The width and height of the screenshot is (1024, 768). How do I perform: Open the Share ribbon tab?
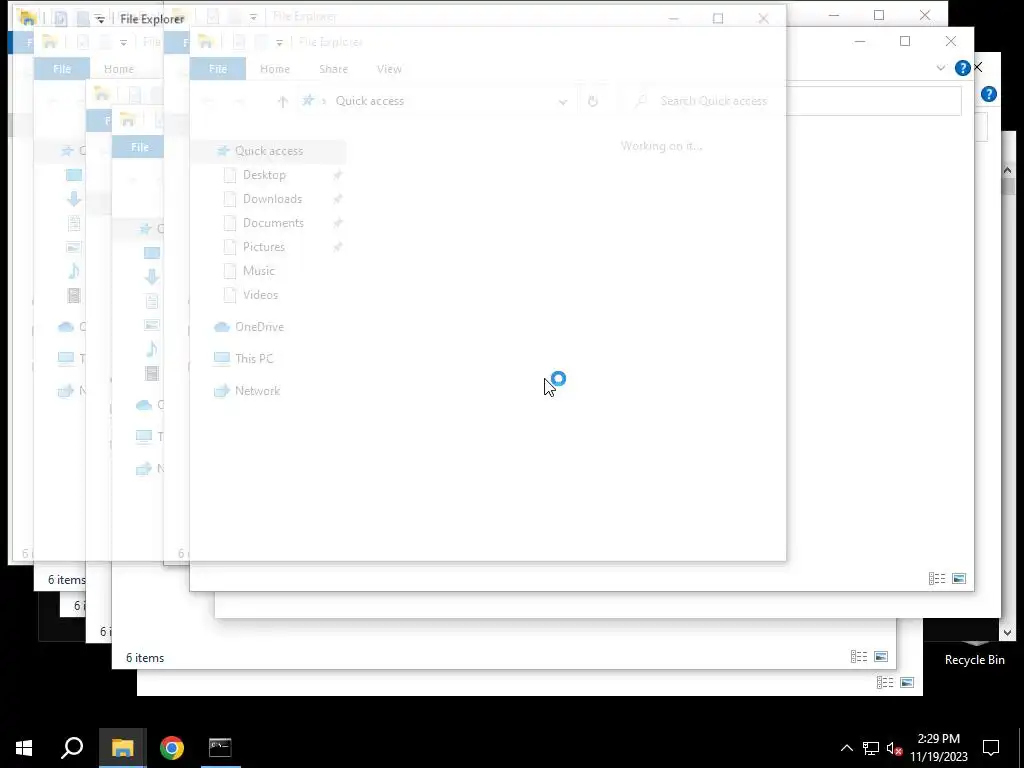tap(333, 69)
